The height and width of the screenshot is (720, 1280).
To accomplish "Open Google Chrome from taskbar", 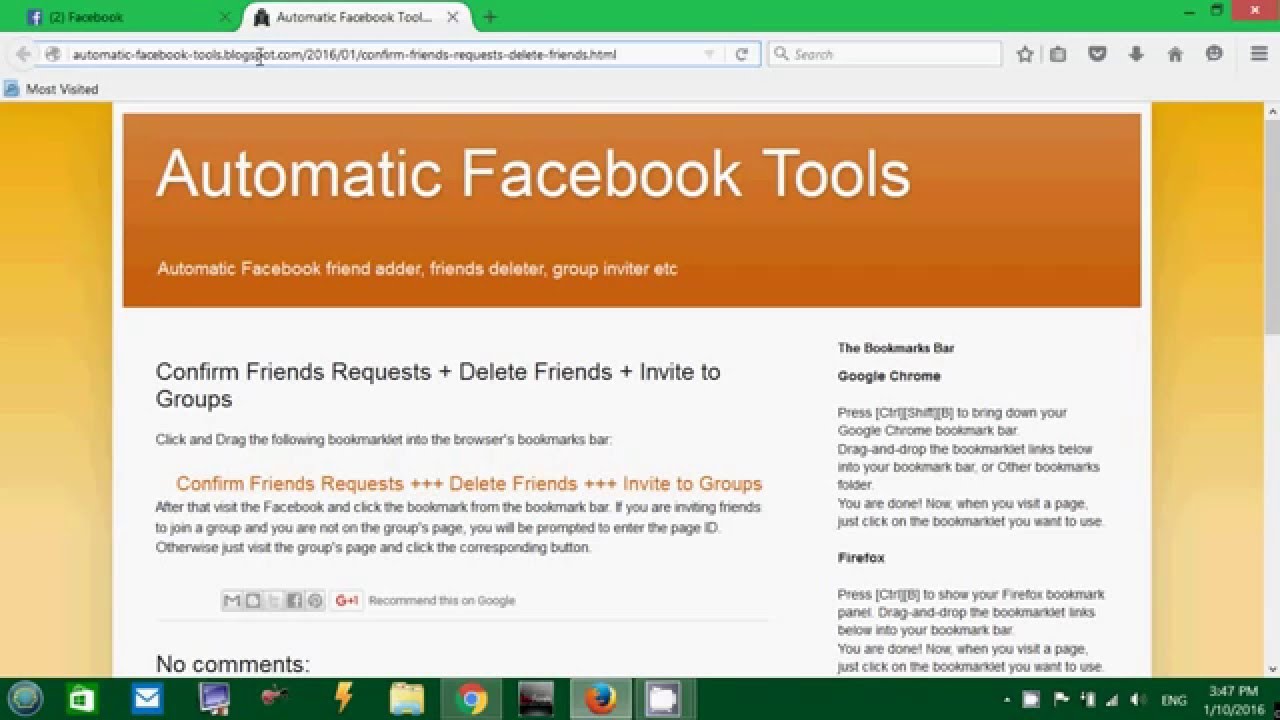I will (x=471, y=699).
